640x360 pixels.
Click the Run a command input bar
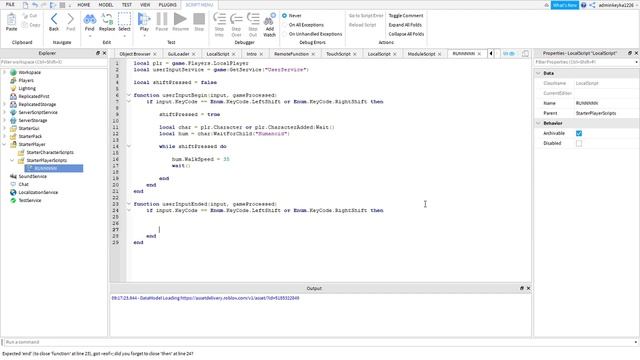pos(320,342)
